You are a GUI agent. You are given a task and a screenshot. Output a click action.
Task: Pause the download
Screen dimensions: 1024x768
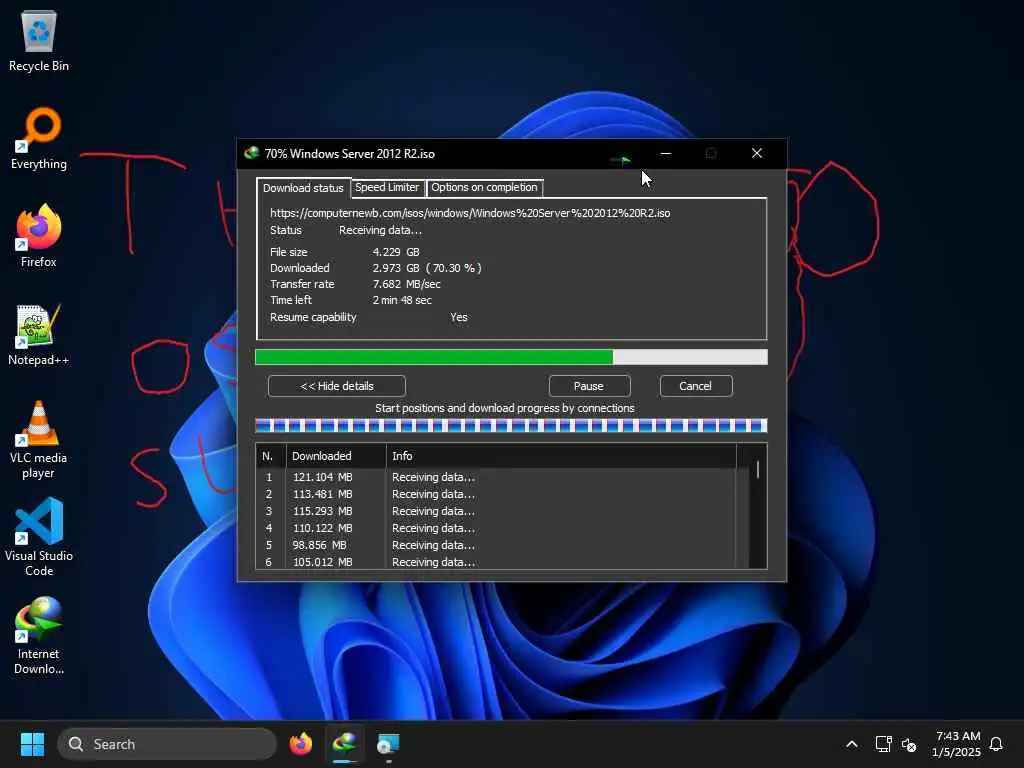589,386
